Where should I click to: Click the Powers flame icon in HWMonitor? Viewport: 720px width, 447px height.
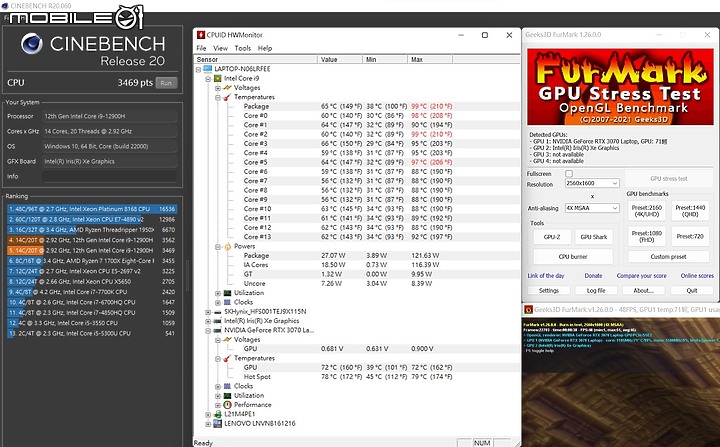[227, 247]
